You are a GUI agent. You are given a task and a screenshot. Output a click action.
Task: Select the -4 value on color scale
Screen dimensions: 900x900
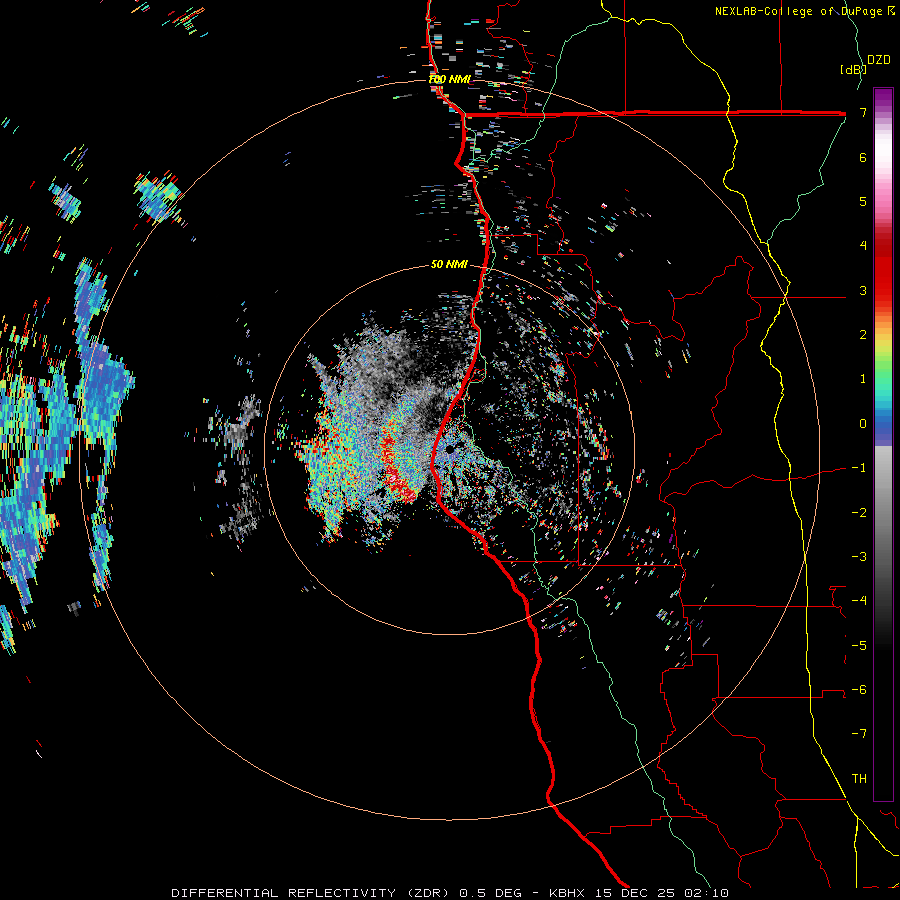(859, 601)
